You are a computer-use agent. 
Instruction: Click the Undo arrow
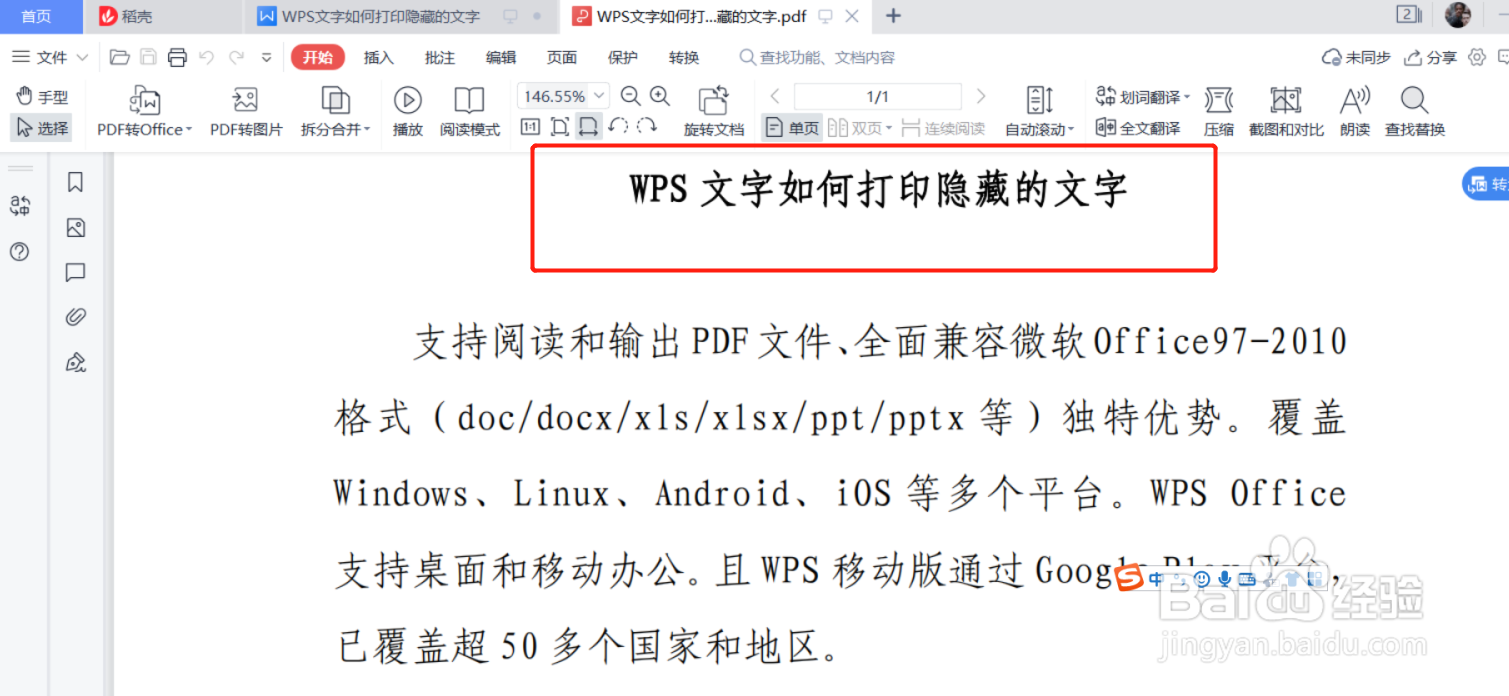pos(206,57)
